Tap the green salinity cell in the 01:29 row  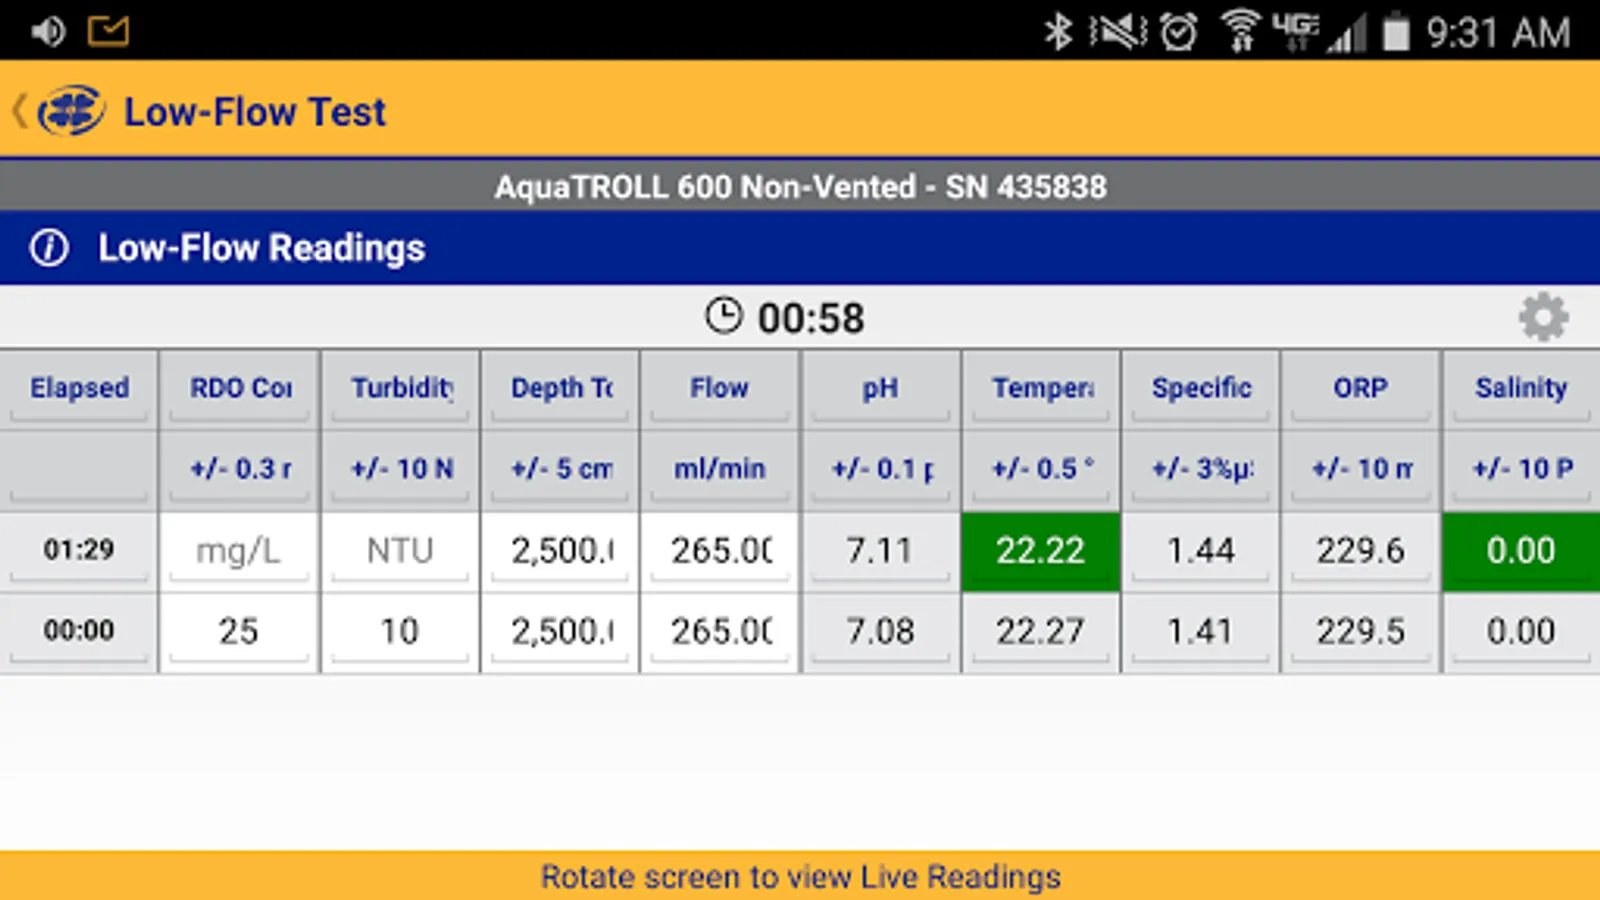pos(1521,551)
